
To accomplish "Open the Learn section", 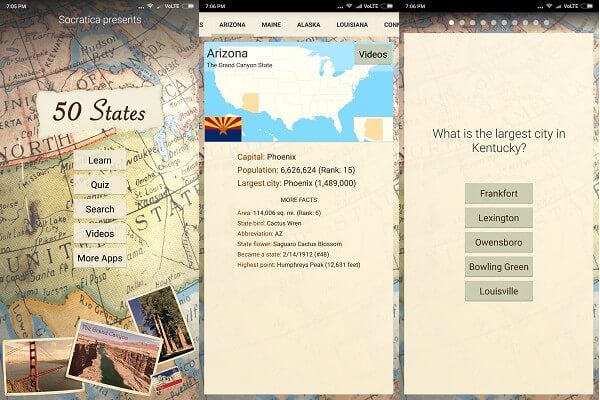I will point(99,160).
